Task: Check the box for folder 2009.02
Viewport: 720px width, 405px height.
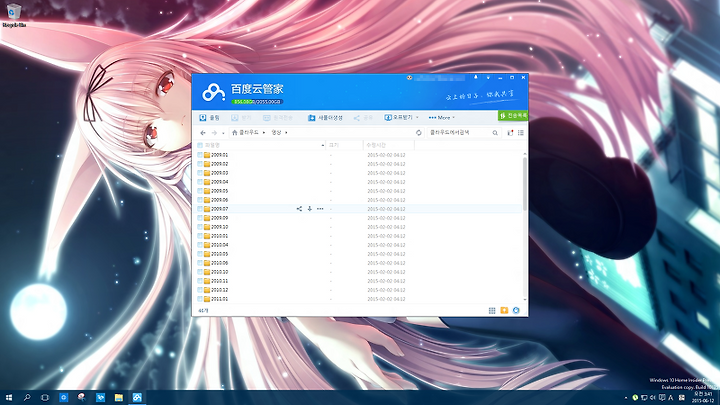Action: click(x=200, y=164)
